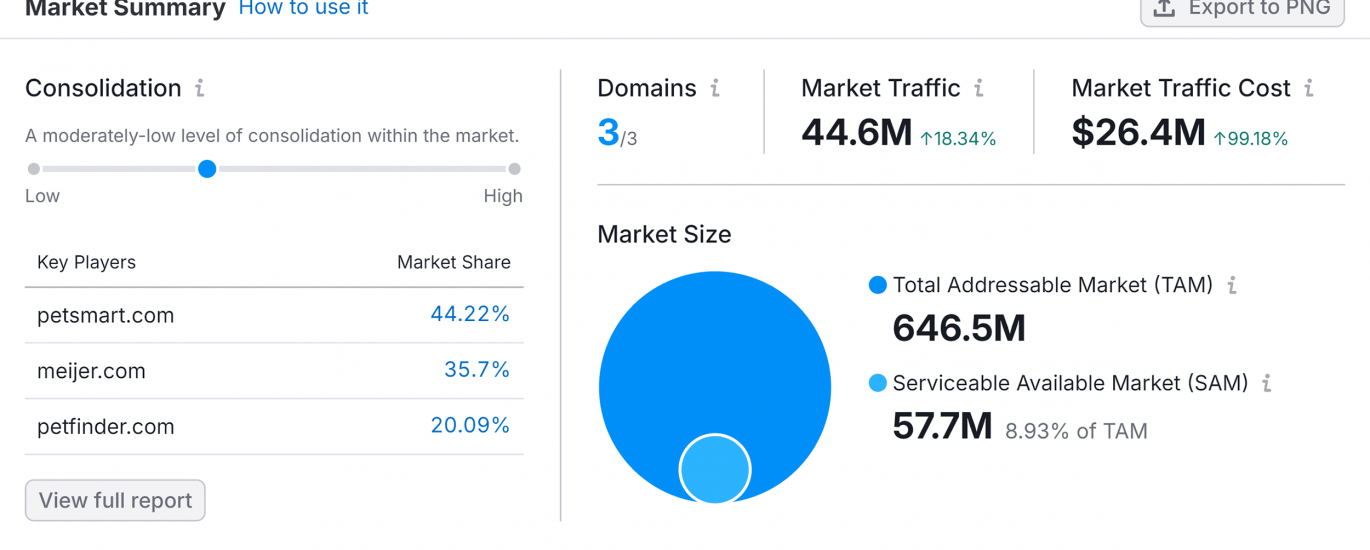Select the petsmart.com 44.22% market share
Image resolution: width=1370 pixels, height=550 pixels.
(470, 315)
